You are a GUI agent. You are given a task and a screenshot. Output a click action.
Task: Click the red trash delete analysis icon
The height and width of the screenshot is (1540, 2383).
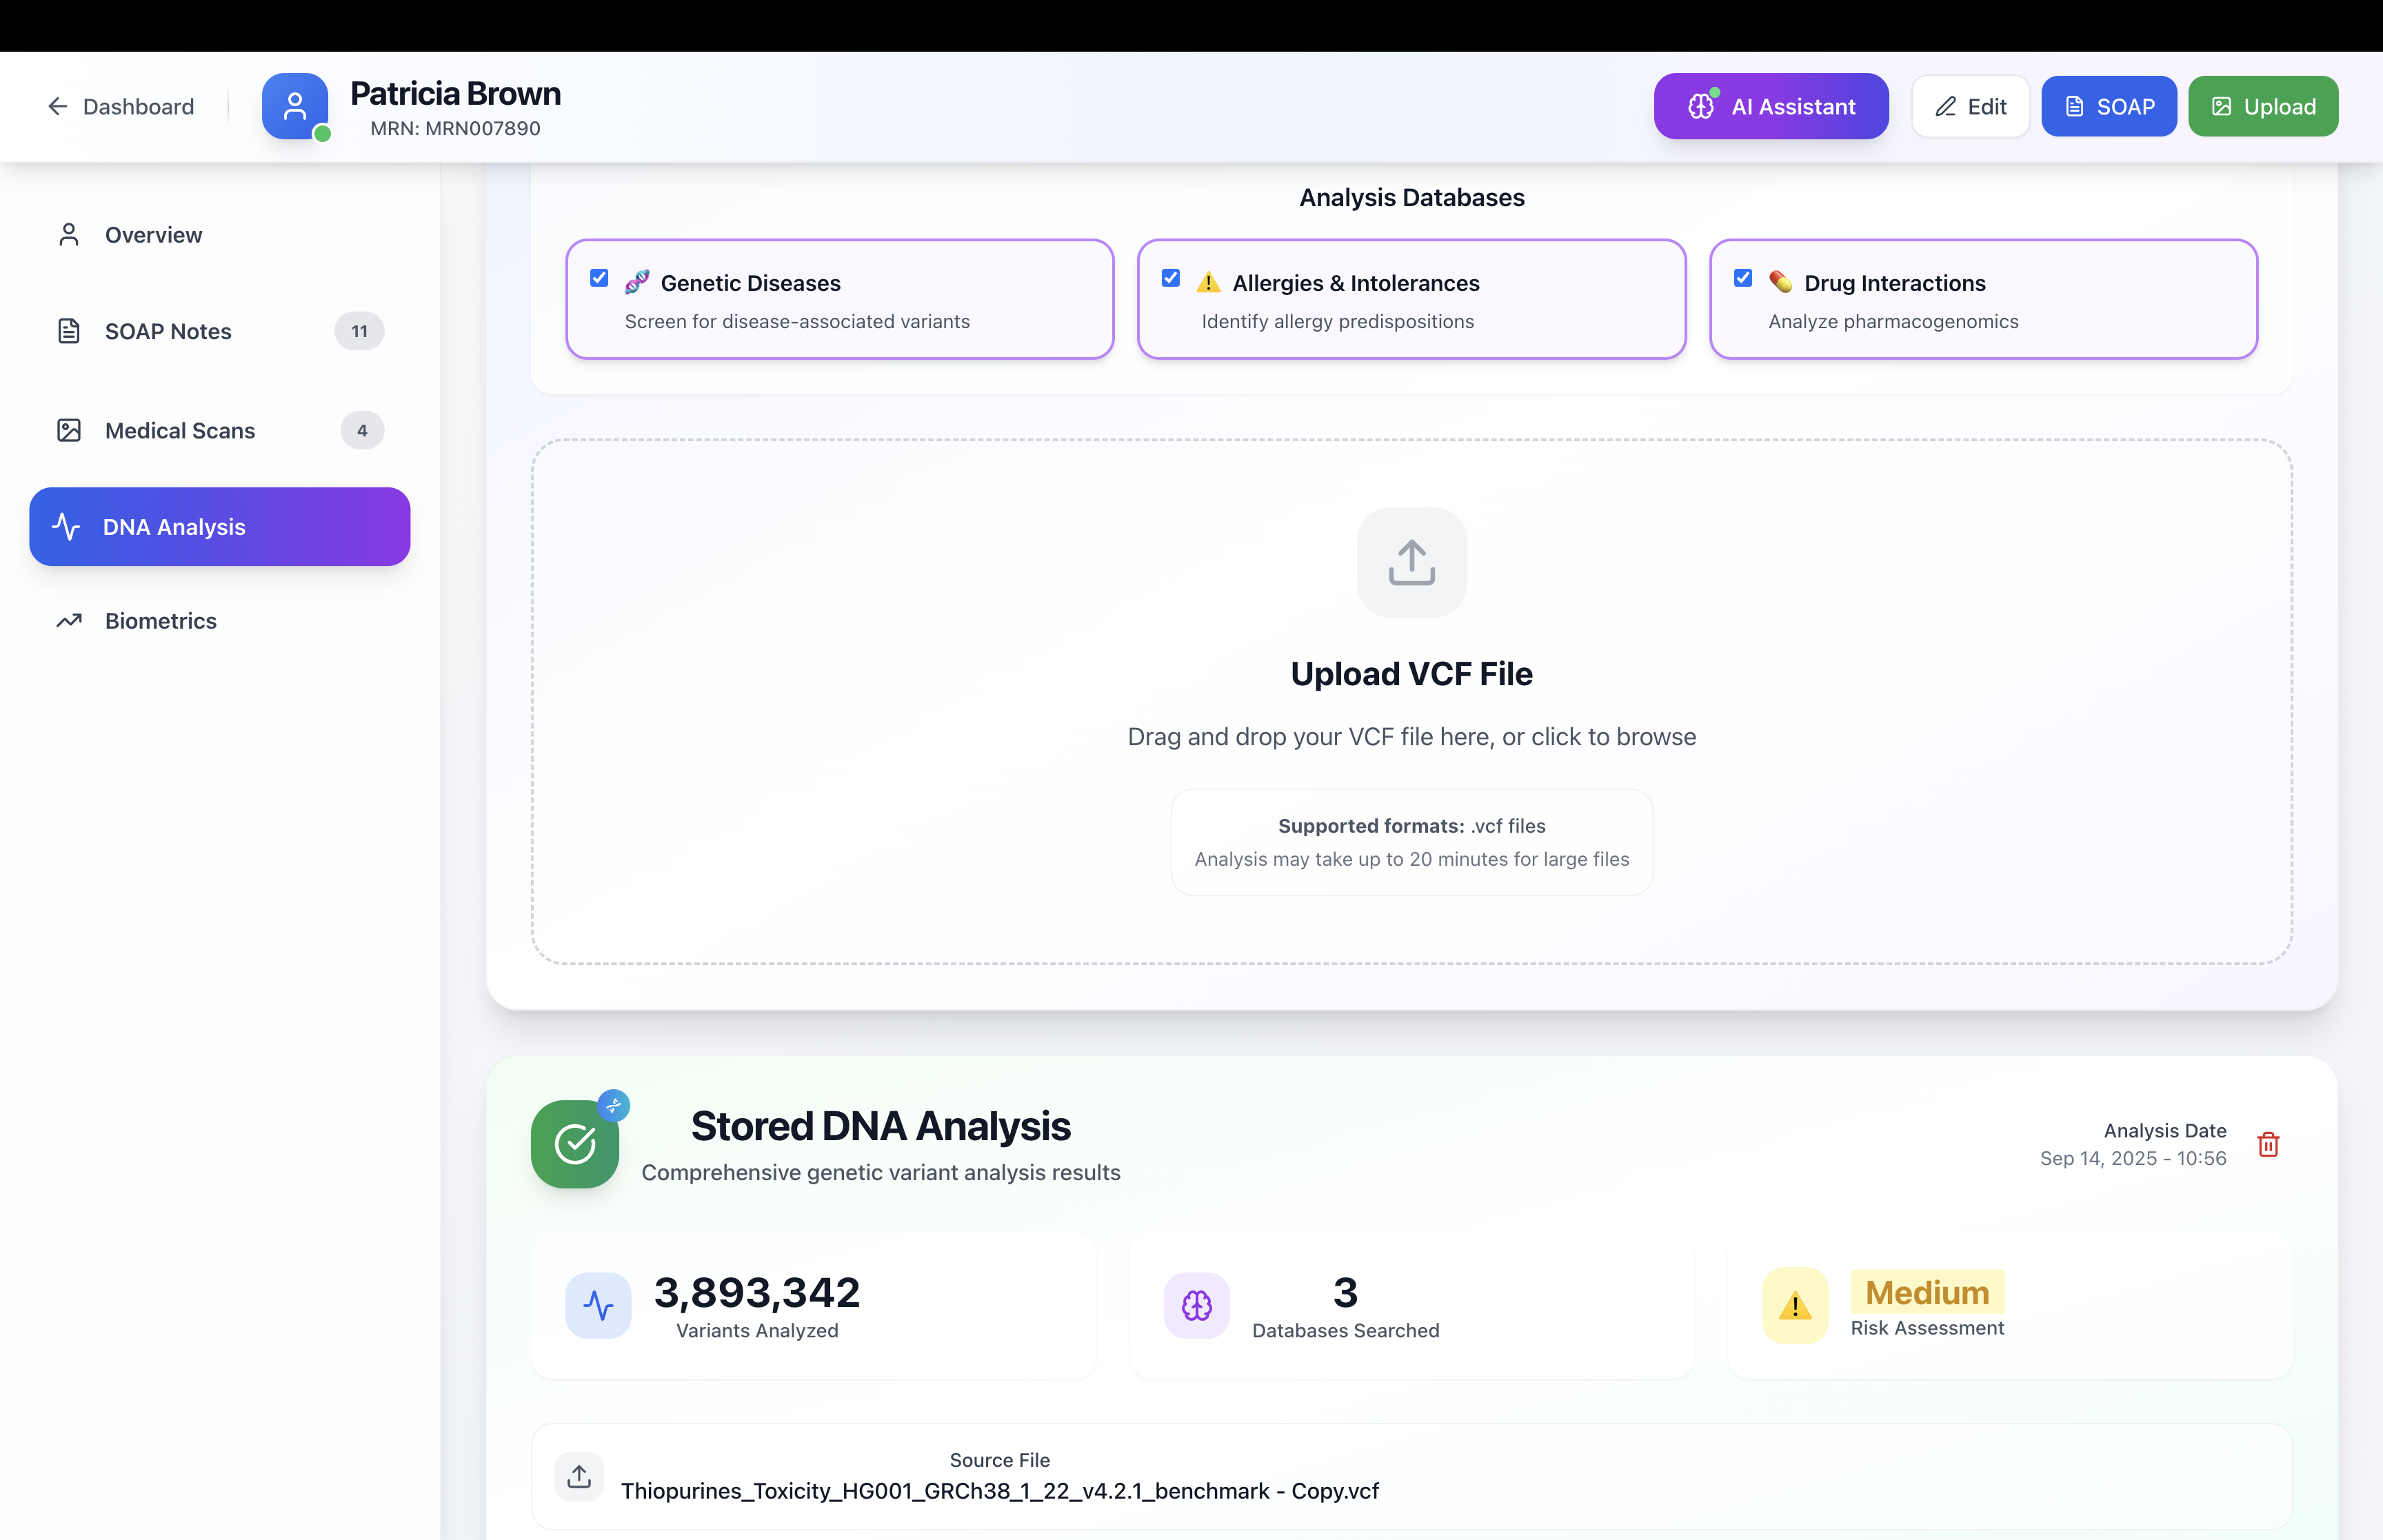click(x=2267, y=1144)
